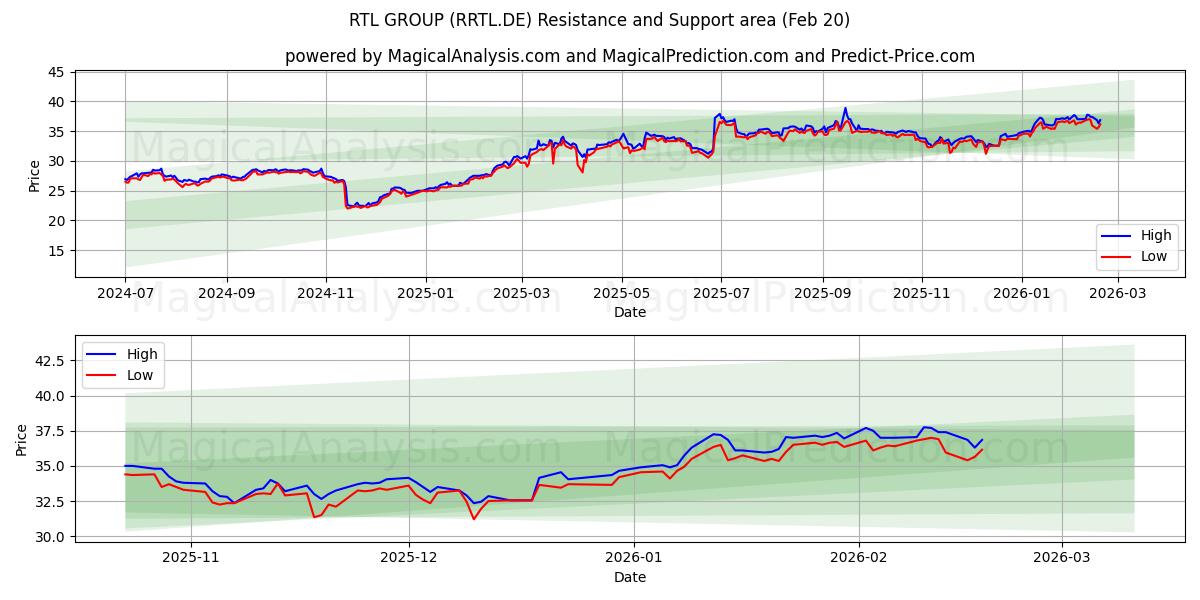Click the '2026-01' tick label in upper chart
This screenshot has height=600, width=1200.
pos(1022,294)
